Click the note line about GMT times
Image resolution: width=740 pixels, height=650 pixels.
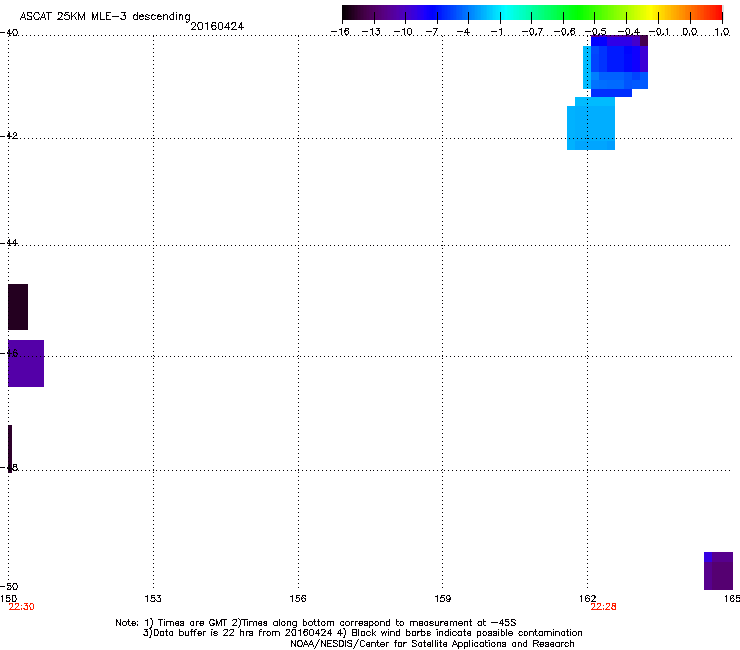[316, 623]
